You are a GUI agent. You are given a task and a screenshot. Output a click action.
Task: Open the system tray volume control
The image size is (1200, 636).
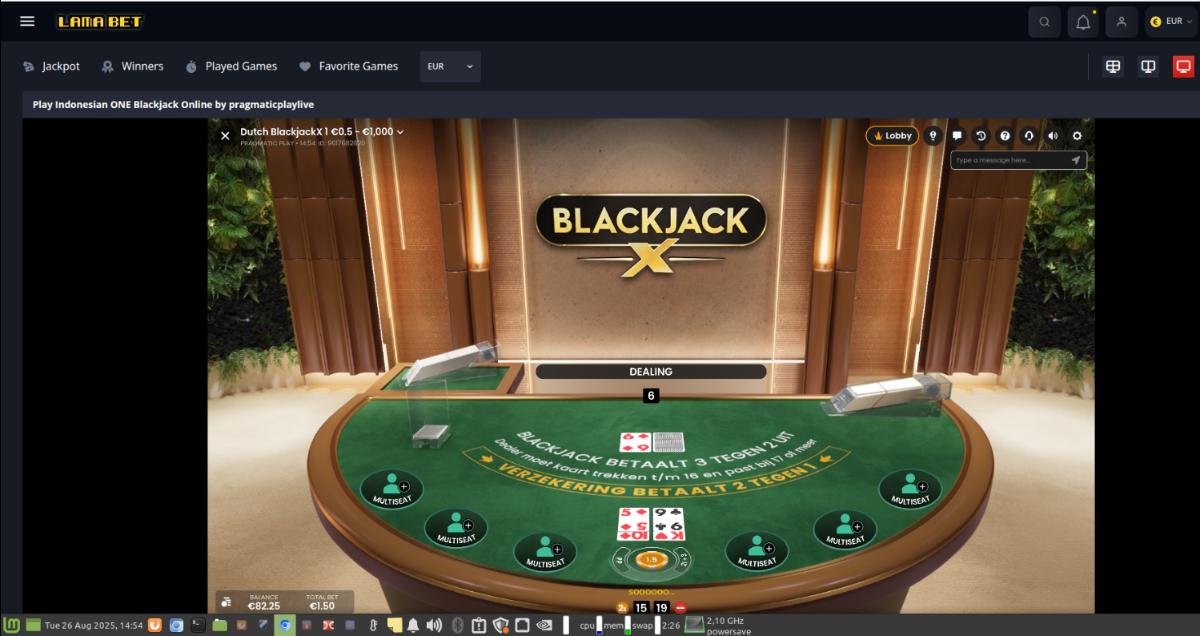pos(433,625)
